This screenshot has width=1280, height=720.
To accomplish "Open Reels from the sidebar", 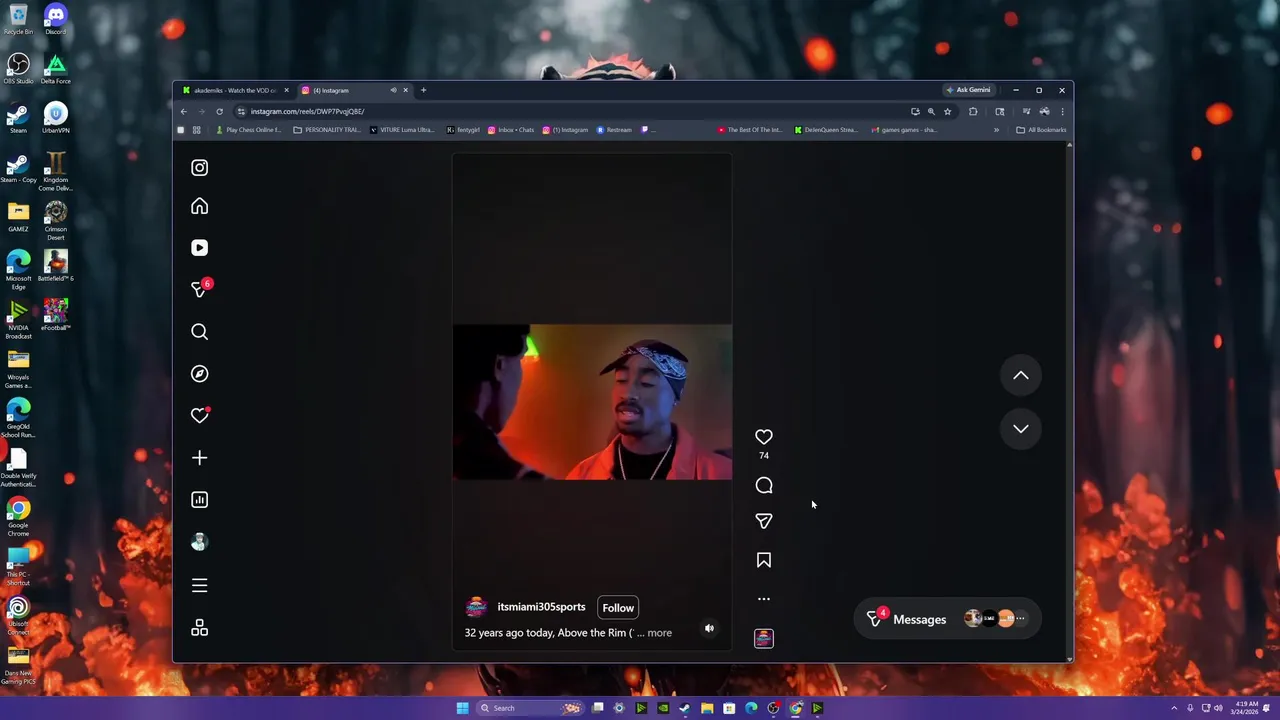I will [199, 248].
